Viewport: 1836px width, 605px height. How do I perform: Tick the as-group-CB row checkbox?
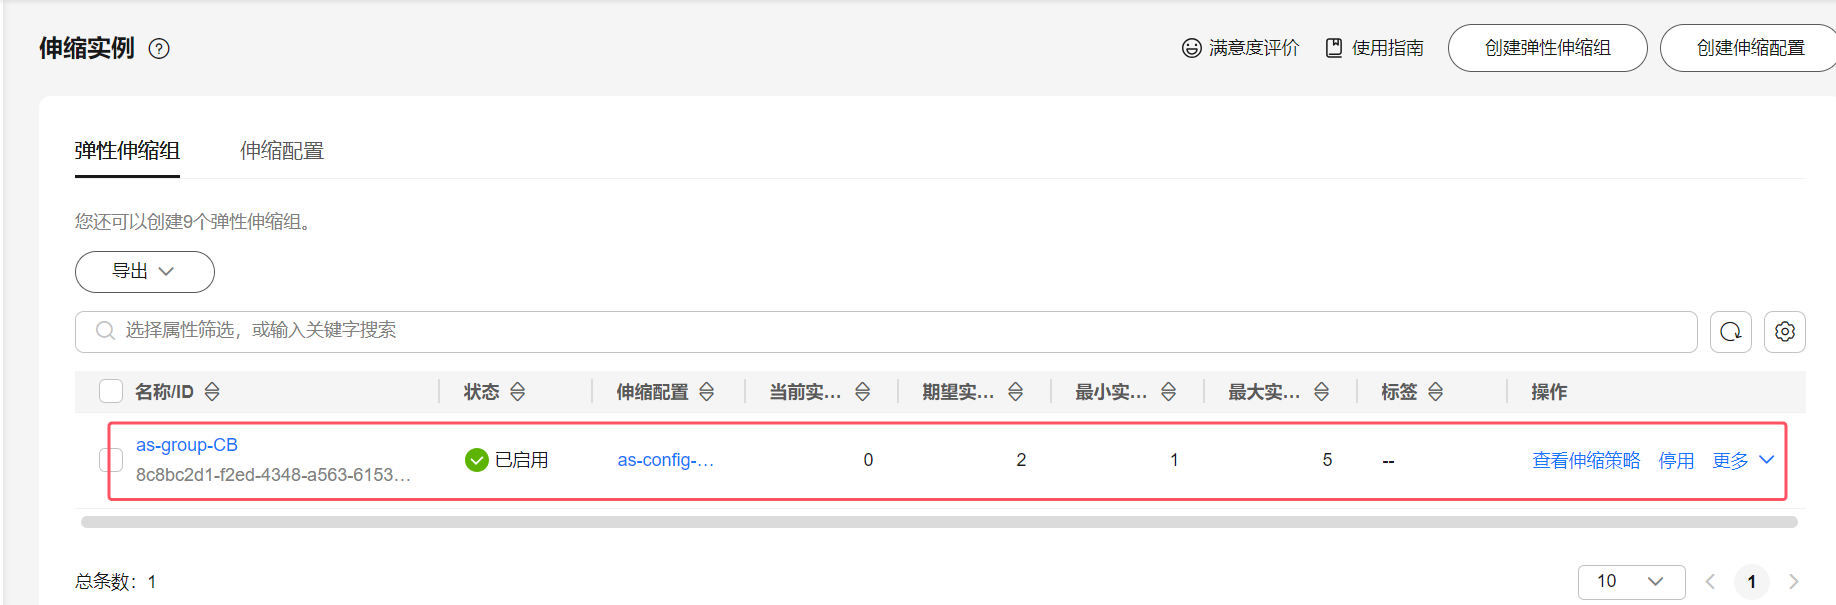(x=111, y=460)
